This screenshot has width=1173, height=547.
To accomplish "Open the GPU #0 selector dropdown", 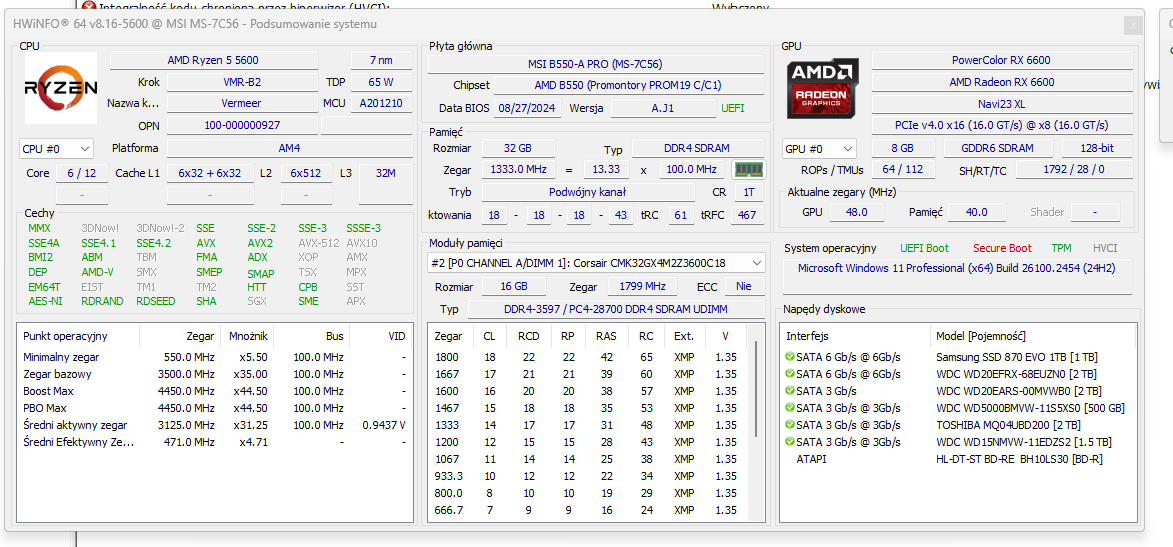I will (x=819, y=148).
